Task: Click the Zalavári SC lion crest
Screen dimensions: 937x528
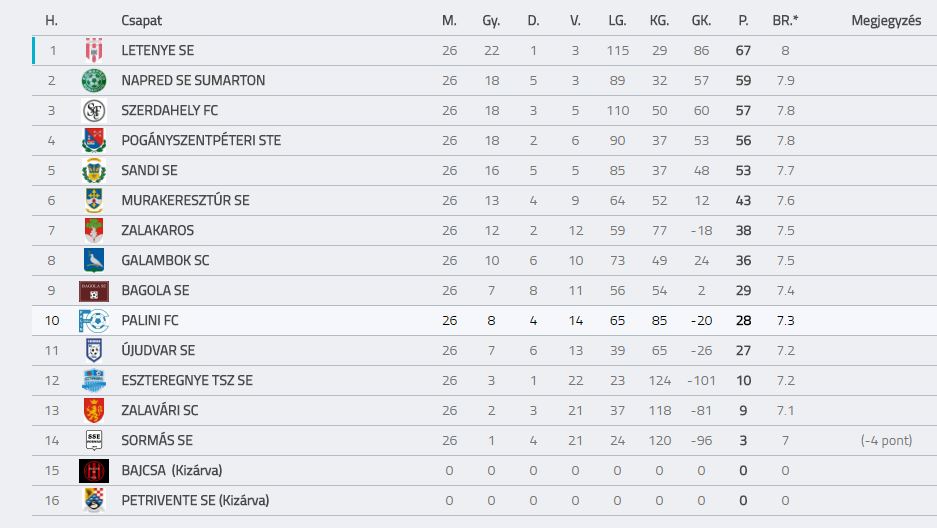Action: pos(94,410)
